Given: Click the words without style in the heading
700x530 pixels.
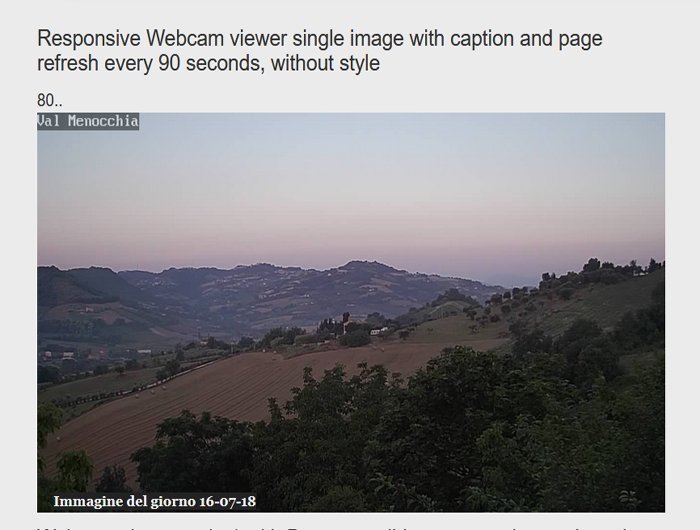Looking at the screenshot, I should (x=325, y=63).
